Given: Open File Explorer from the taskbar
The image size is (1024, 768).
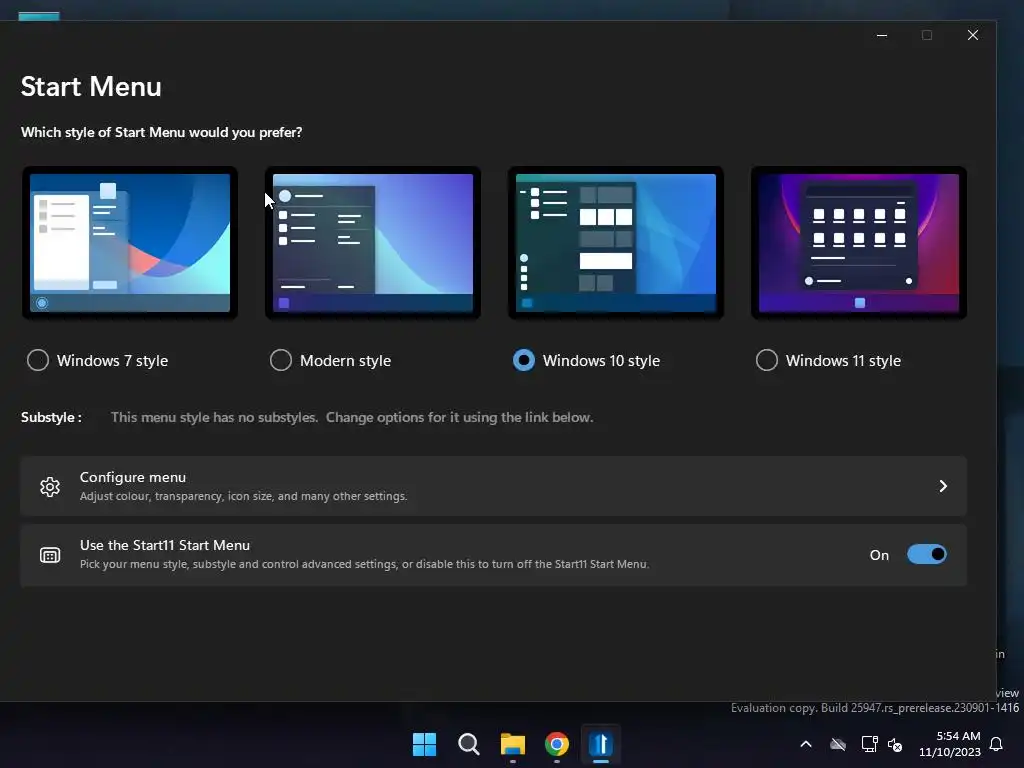Looking at the screenshot, I should [x=513, y=744].
